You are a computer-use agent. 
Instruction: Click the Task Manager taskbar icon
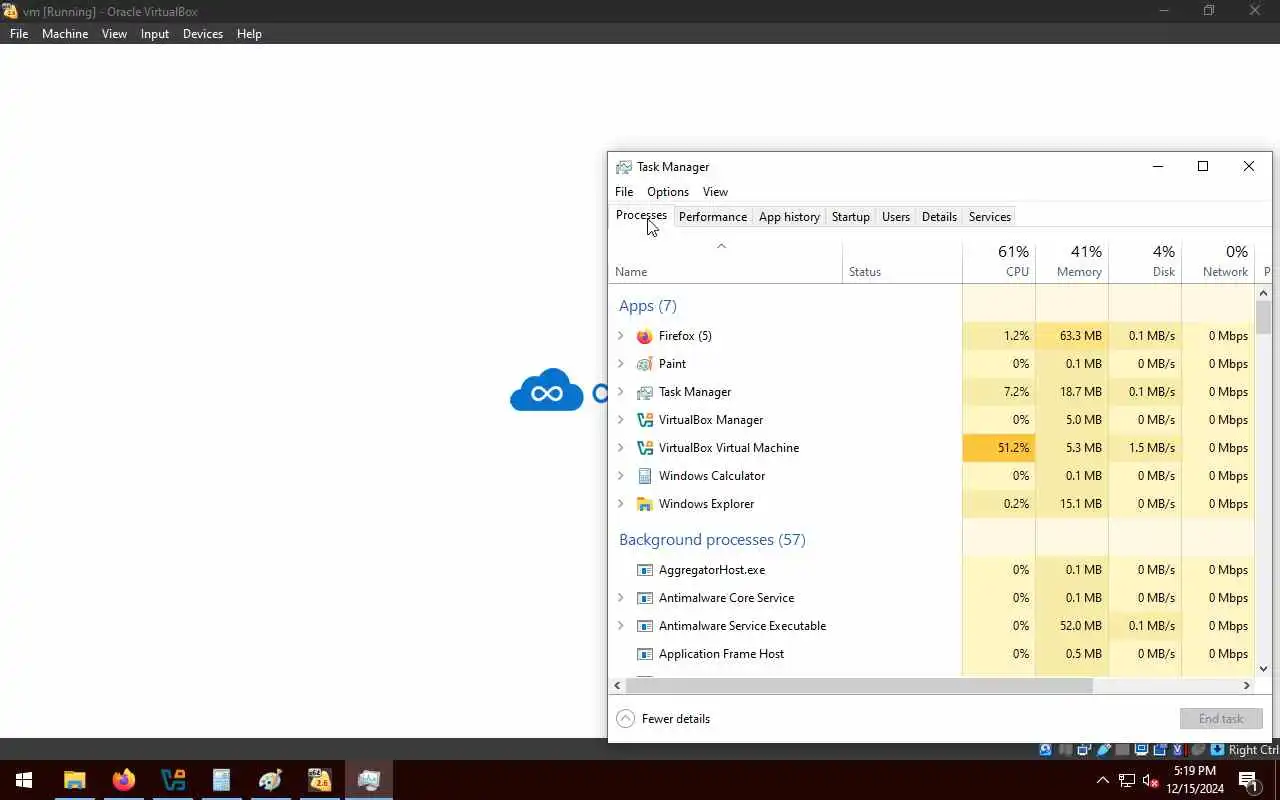[x=368, y=780]
